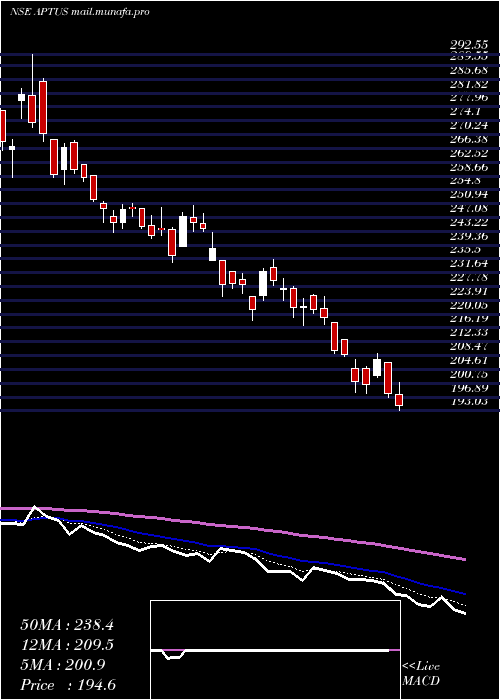This screenshot has width=500, height=700.
Task: Click the 50MA : 238.4 readout
Action: [67, 625]
